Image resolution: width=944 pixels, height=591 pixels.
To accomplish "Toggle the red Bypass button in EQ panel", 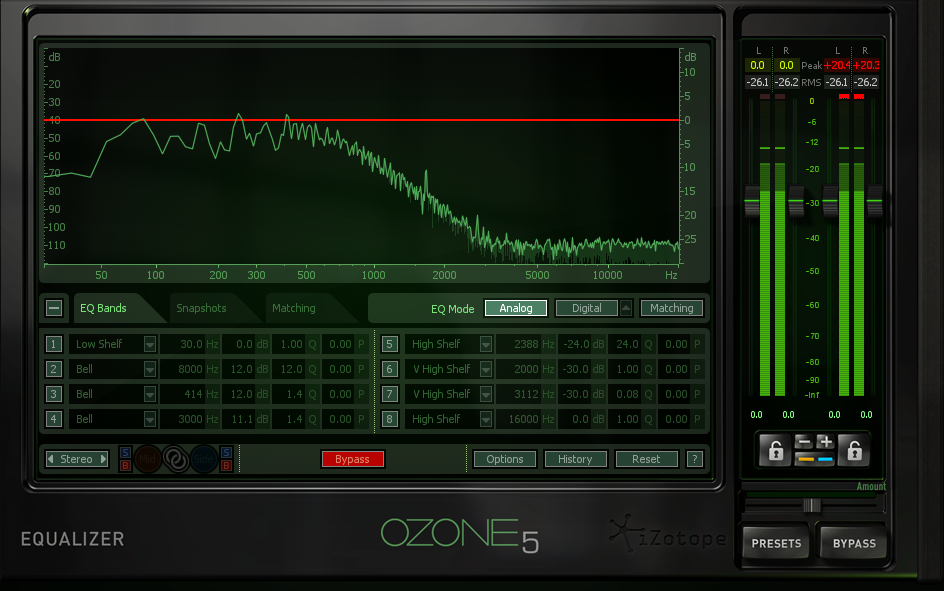I will click(352, 459).
